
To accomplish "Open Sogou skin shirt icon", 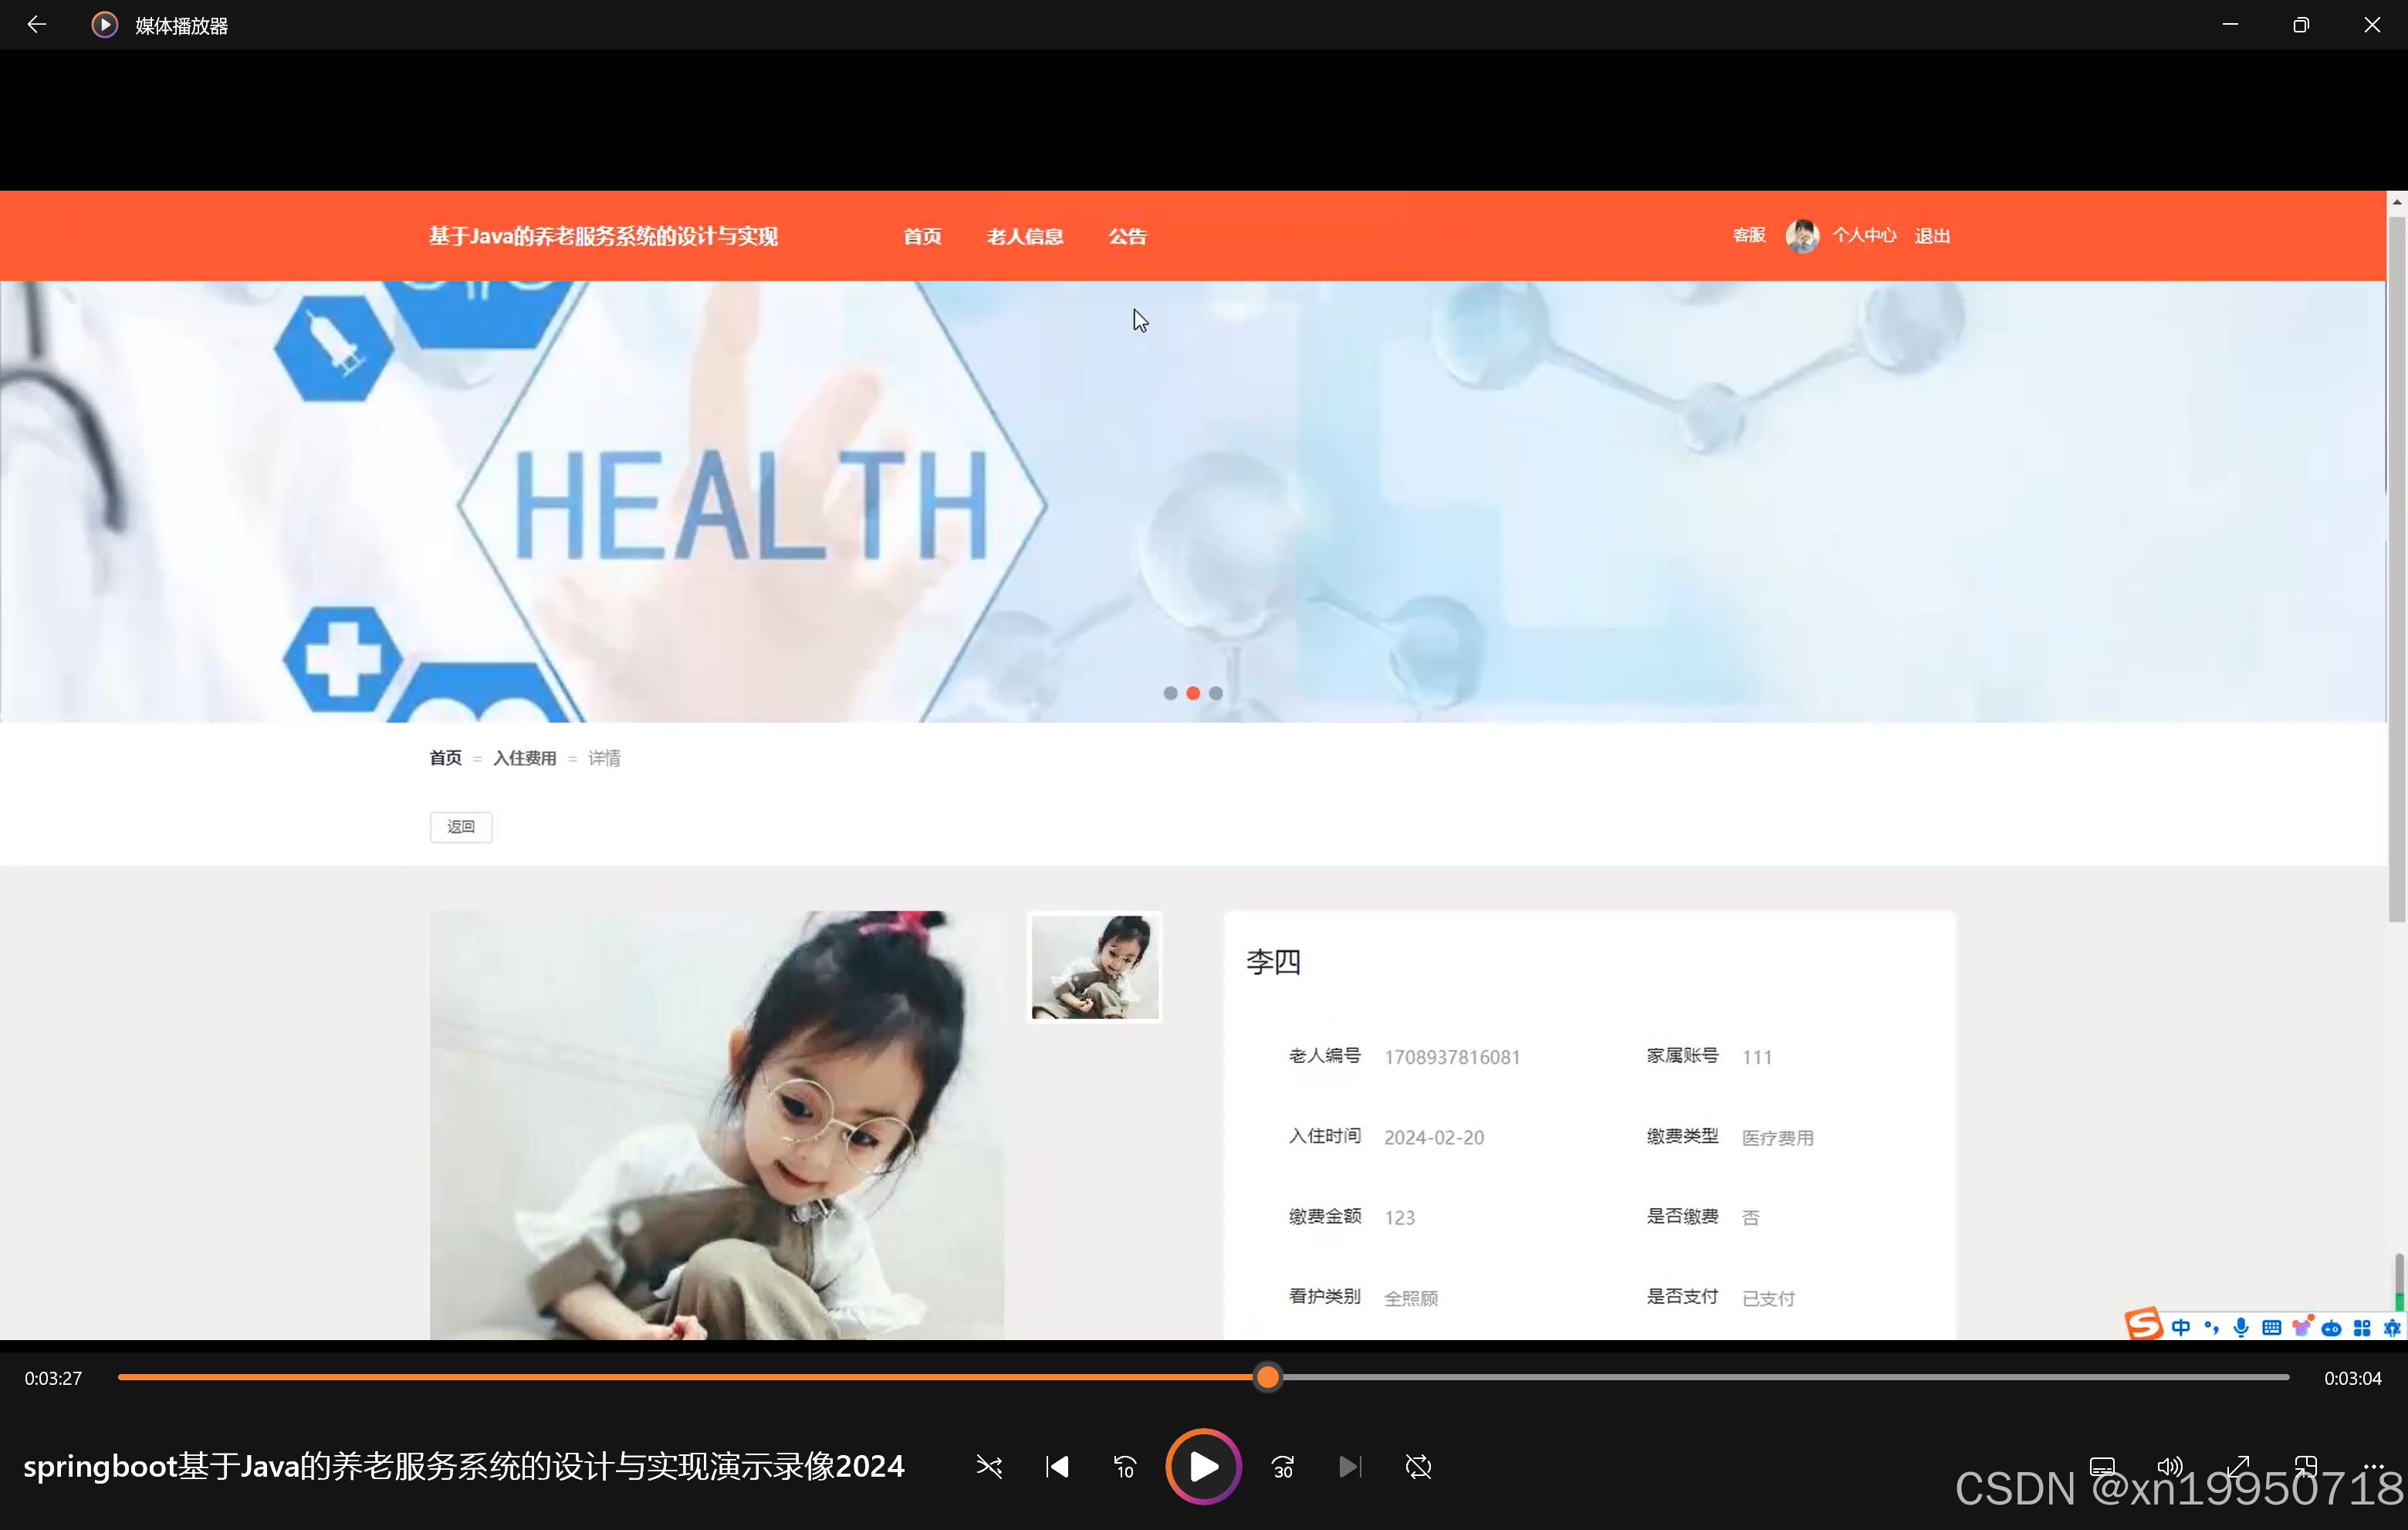I will pos(2302,1327).
